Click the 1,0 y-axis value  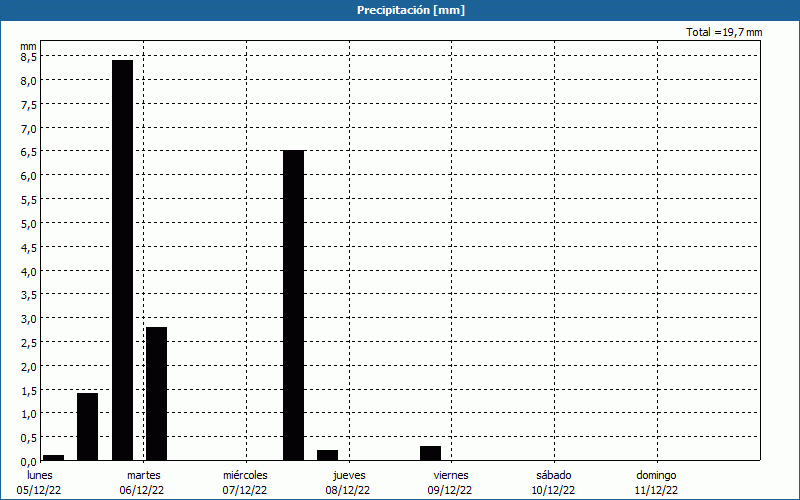[x=29, y=414]
